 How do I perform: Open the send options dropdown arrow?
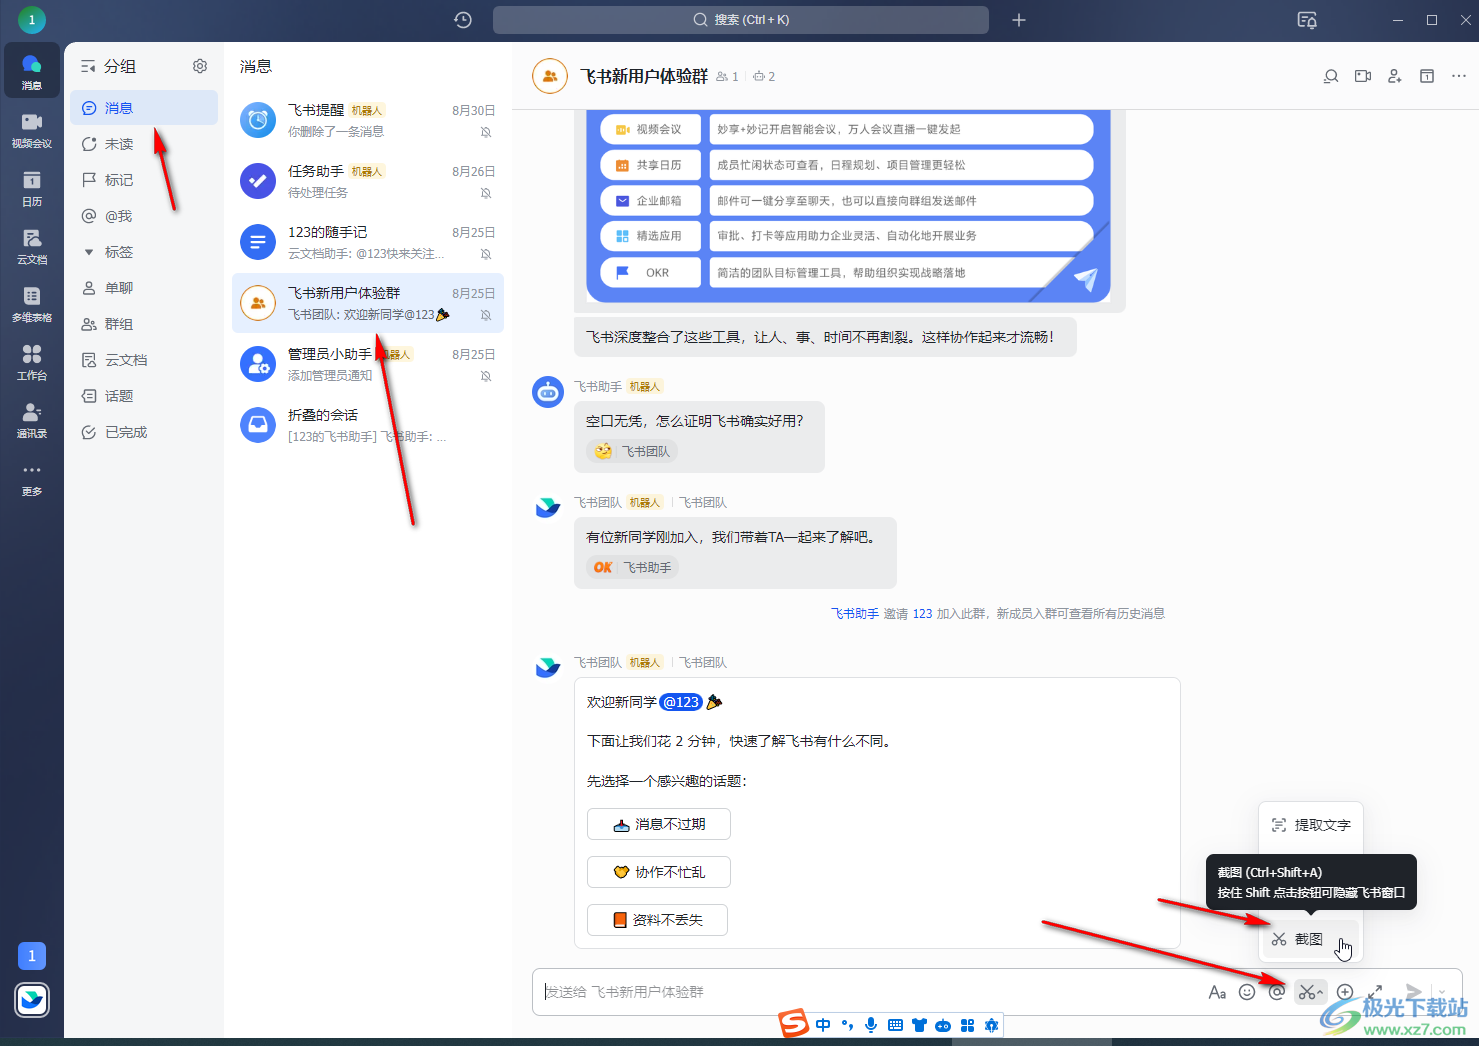[1442, 992]
